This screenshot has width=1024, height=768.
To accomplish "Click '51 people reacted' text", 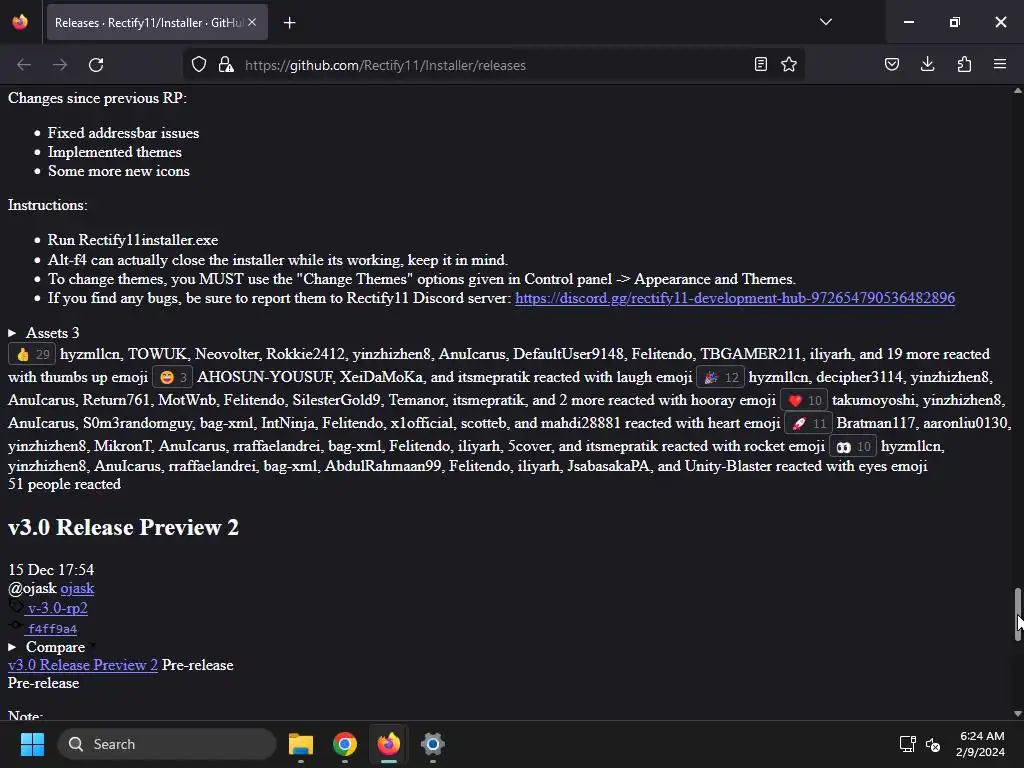I will click(x=64, y=485).
